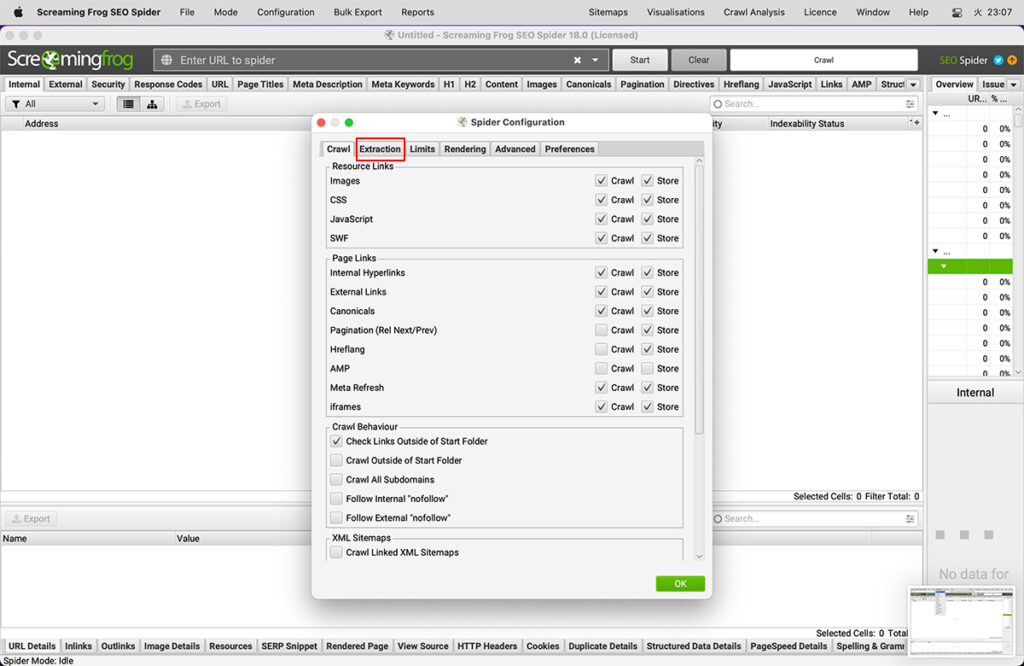Screen dimensions: 1024x666
Task: Open the Rendering tab
Action: point(465,149)
